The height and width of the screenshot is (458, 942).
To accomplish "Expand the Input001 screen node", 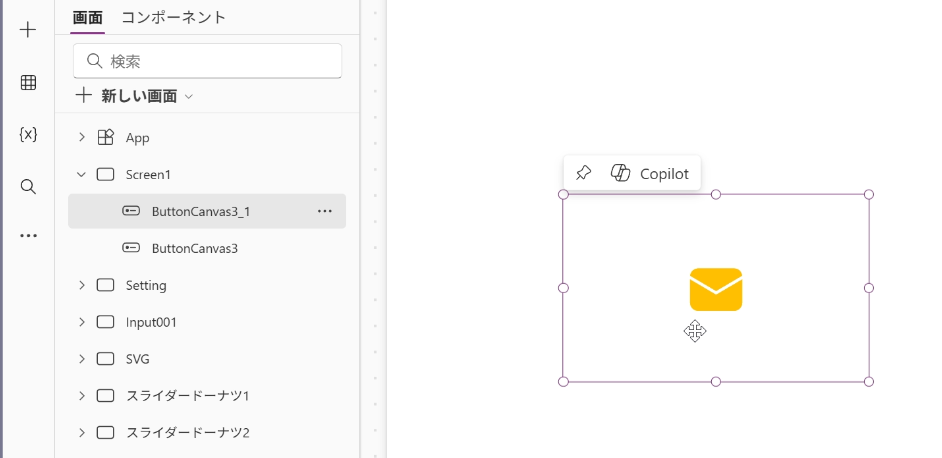I will click(81, 322).
